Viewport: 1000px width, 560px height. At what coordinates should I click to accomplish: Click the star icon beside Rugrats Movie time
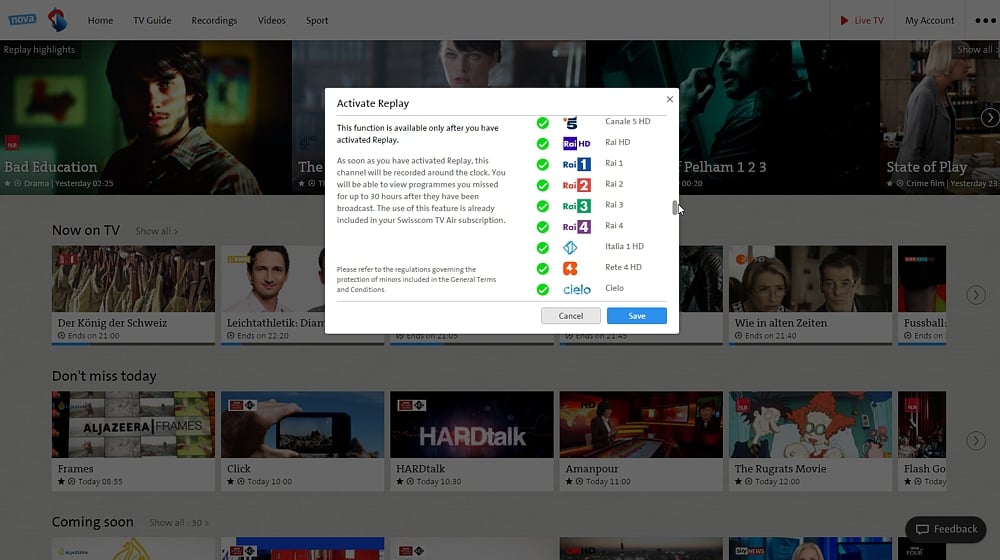coord(738,482)
